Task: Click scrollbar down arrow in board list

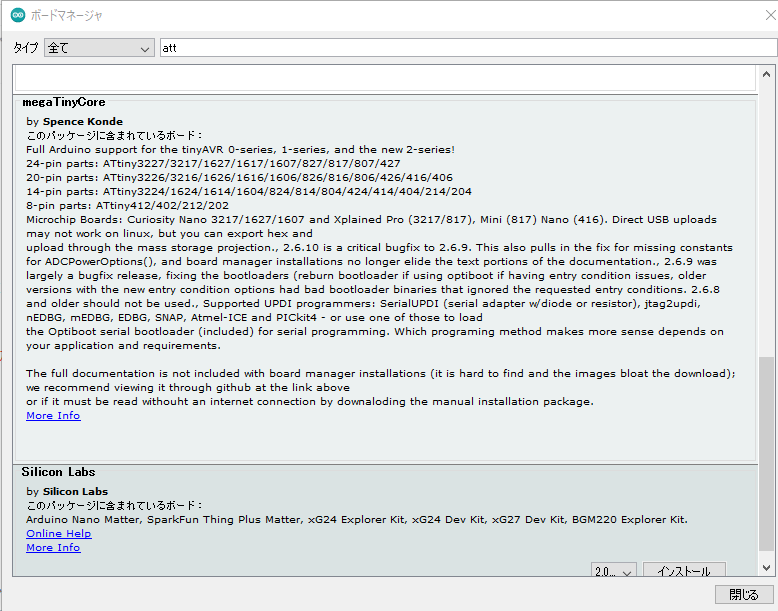Action: (766, 568)
